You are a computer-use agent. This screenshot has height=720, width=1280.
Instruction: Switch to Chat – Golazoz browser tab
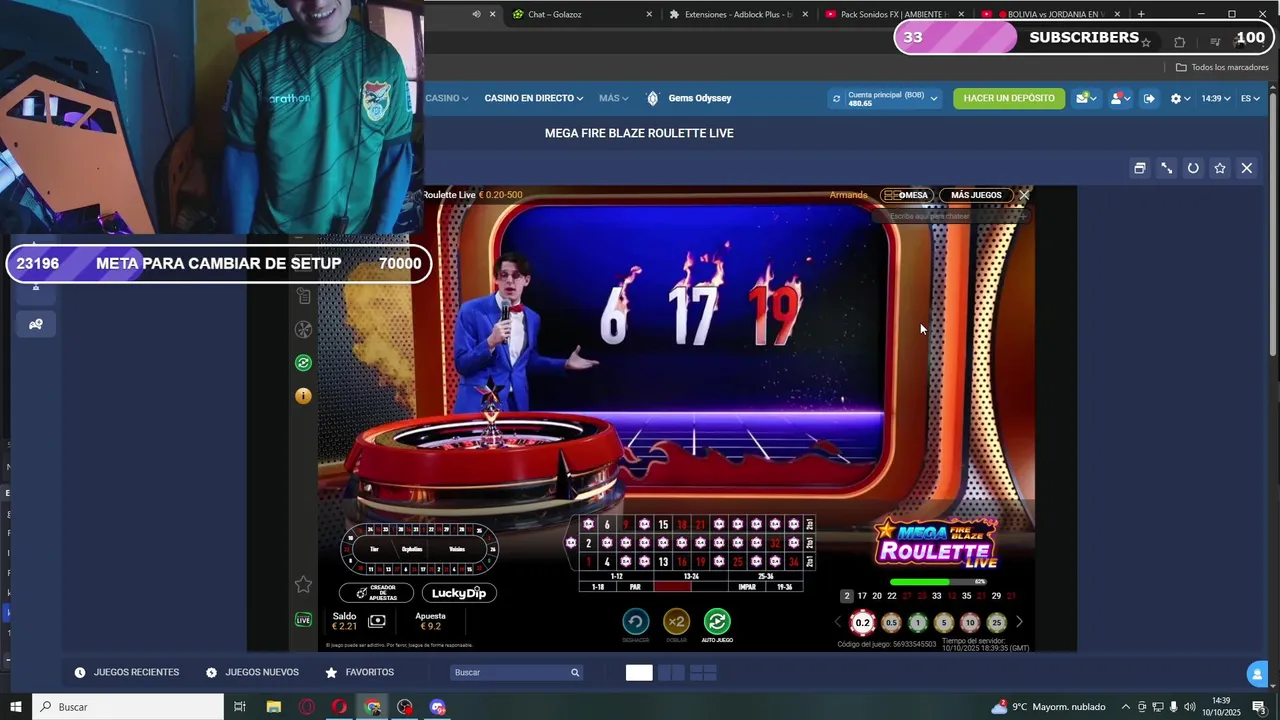click(580, 14)
